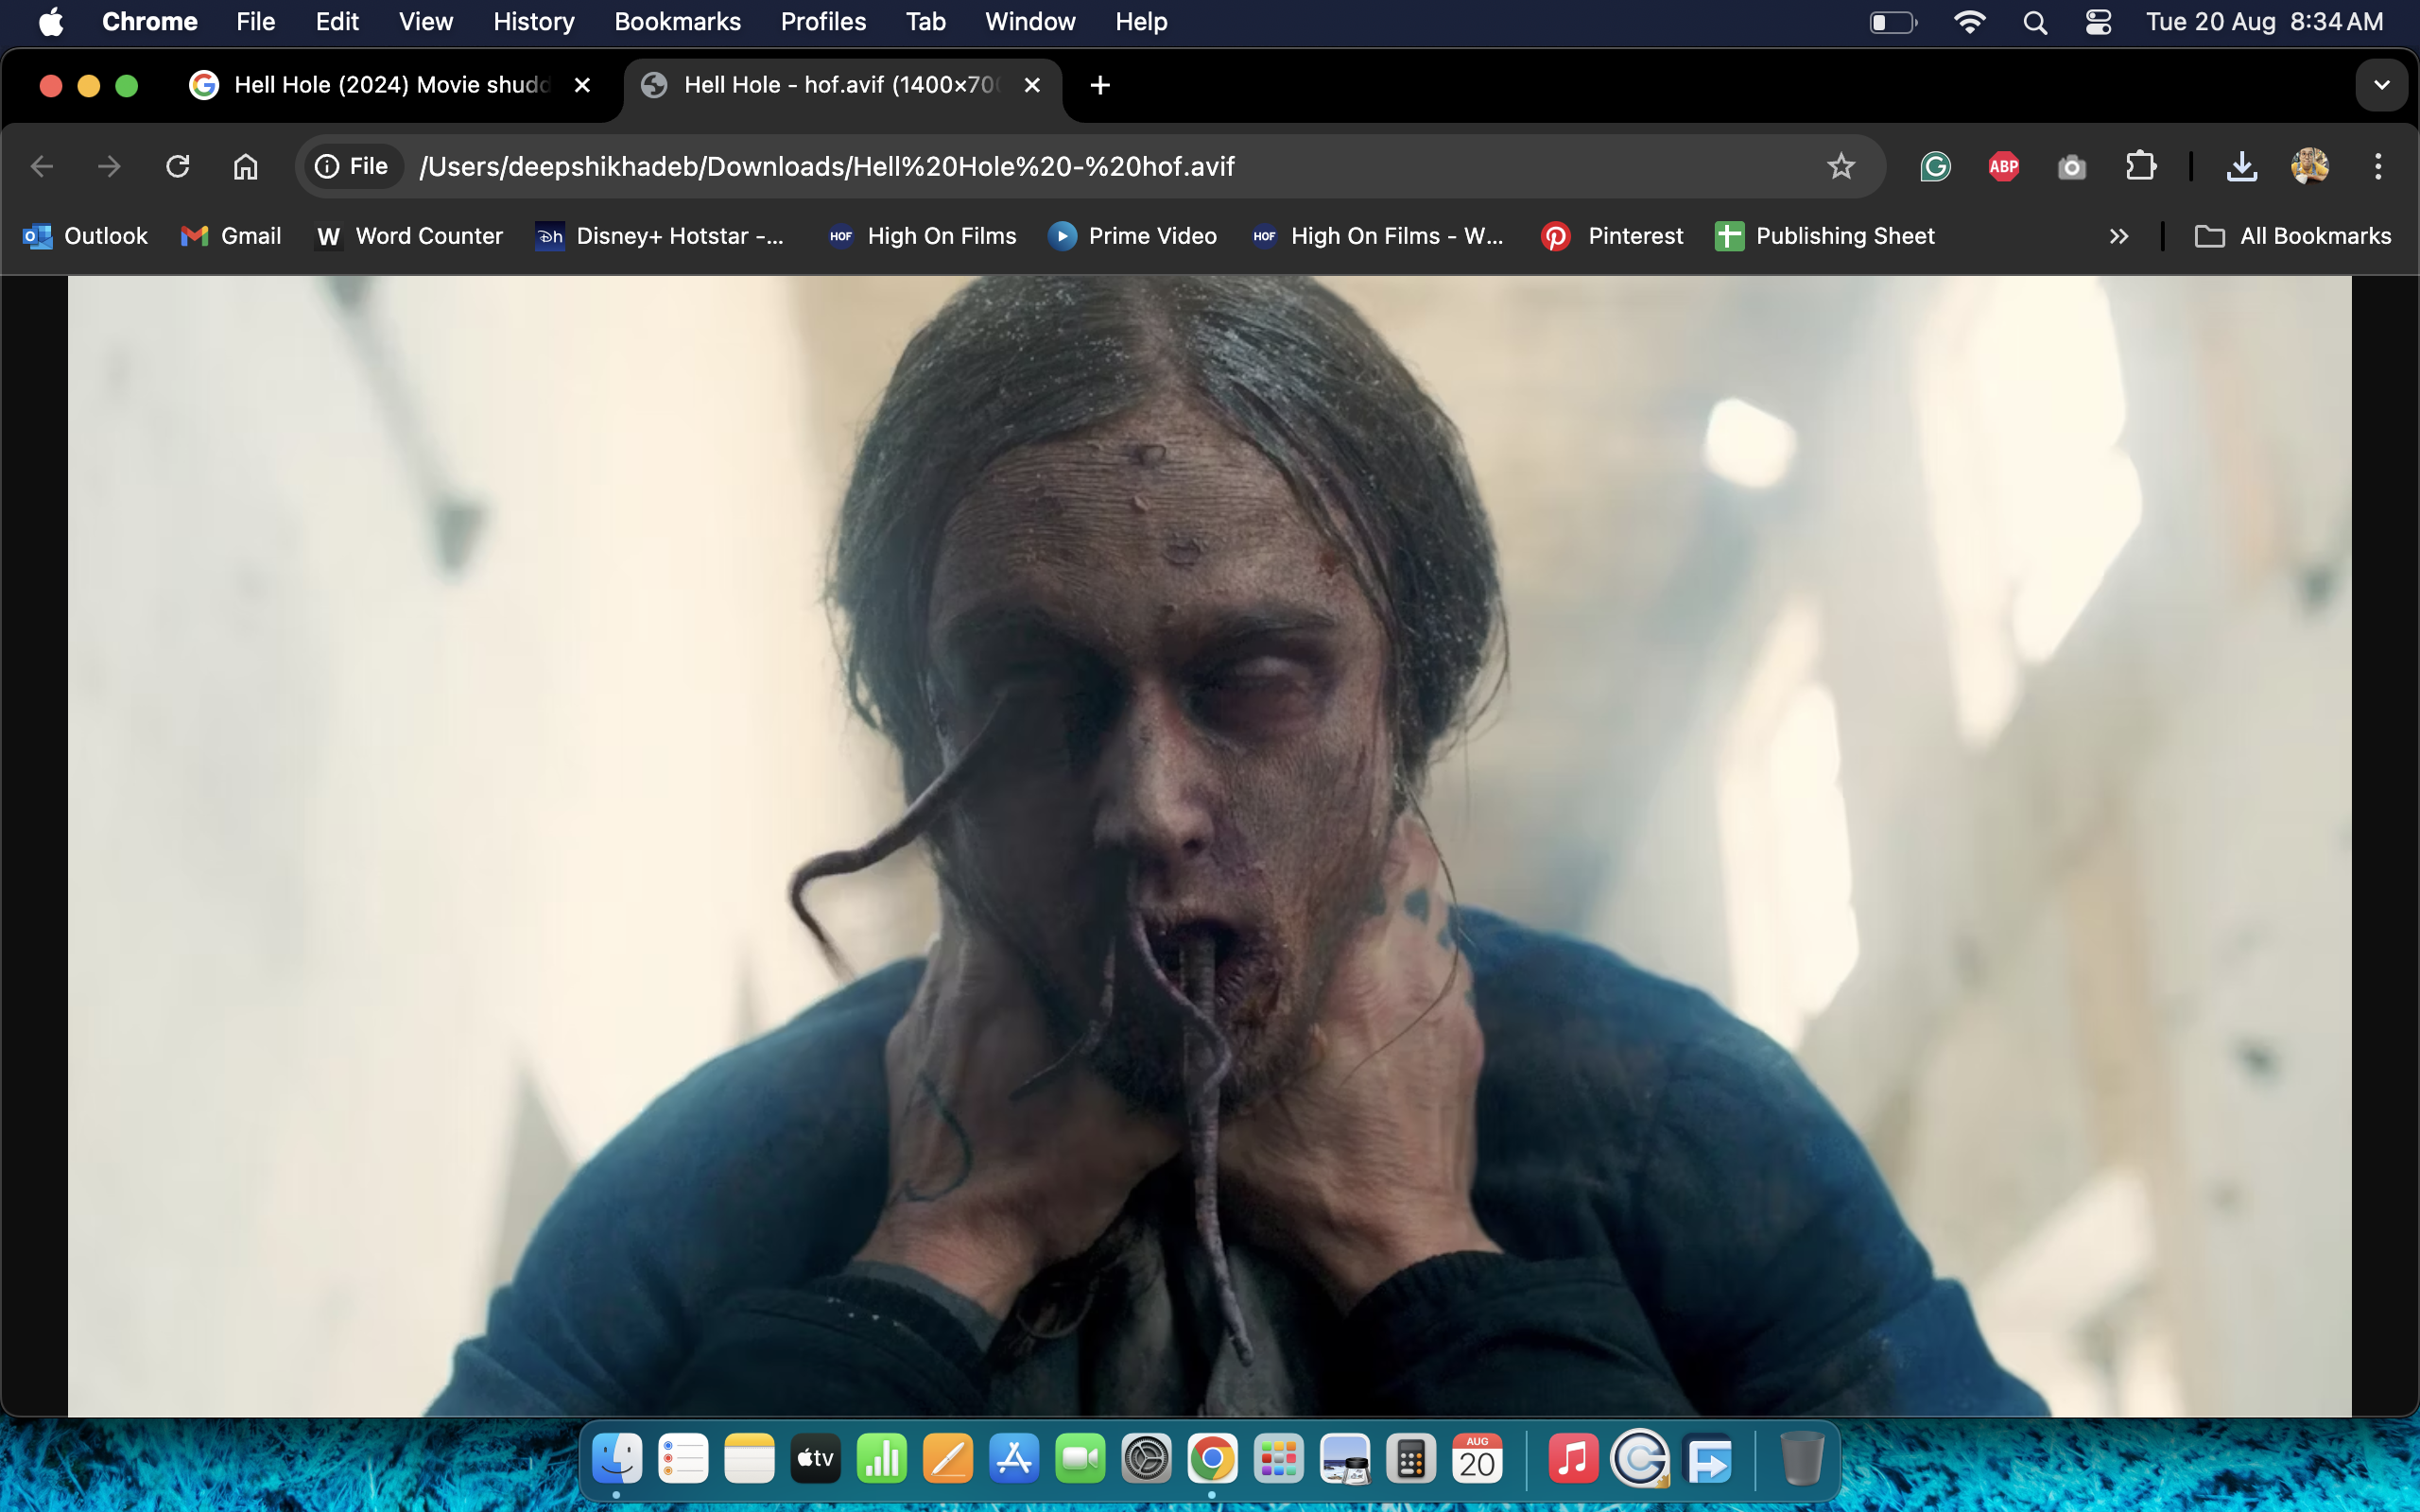
Task: Open the Edit menu
Action: point(337,22)
